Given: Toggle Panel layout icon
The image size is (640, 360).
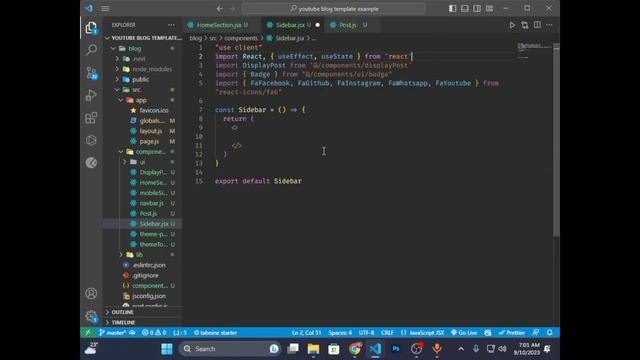Looking at the screenshot, I should (x=464, y=9).
